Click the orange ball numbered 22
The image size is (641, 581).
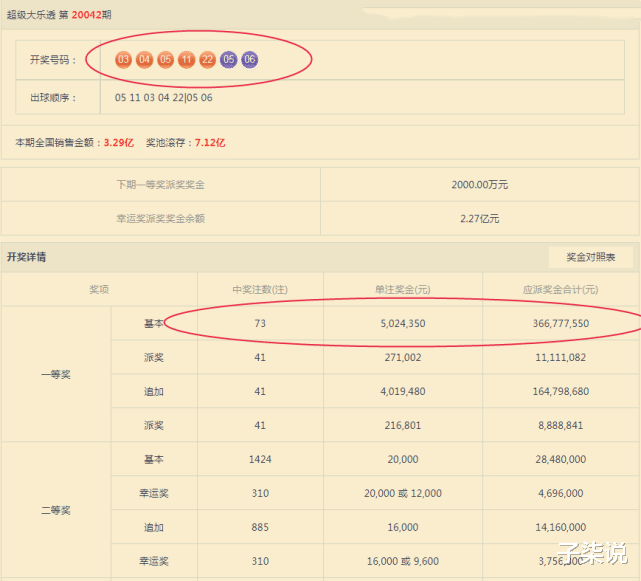tap(207, 60)
